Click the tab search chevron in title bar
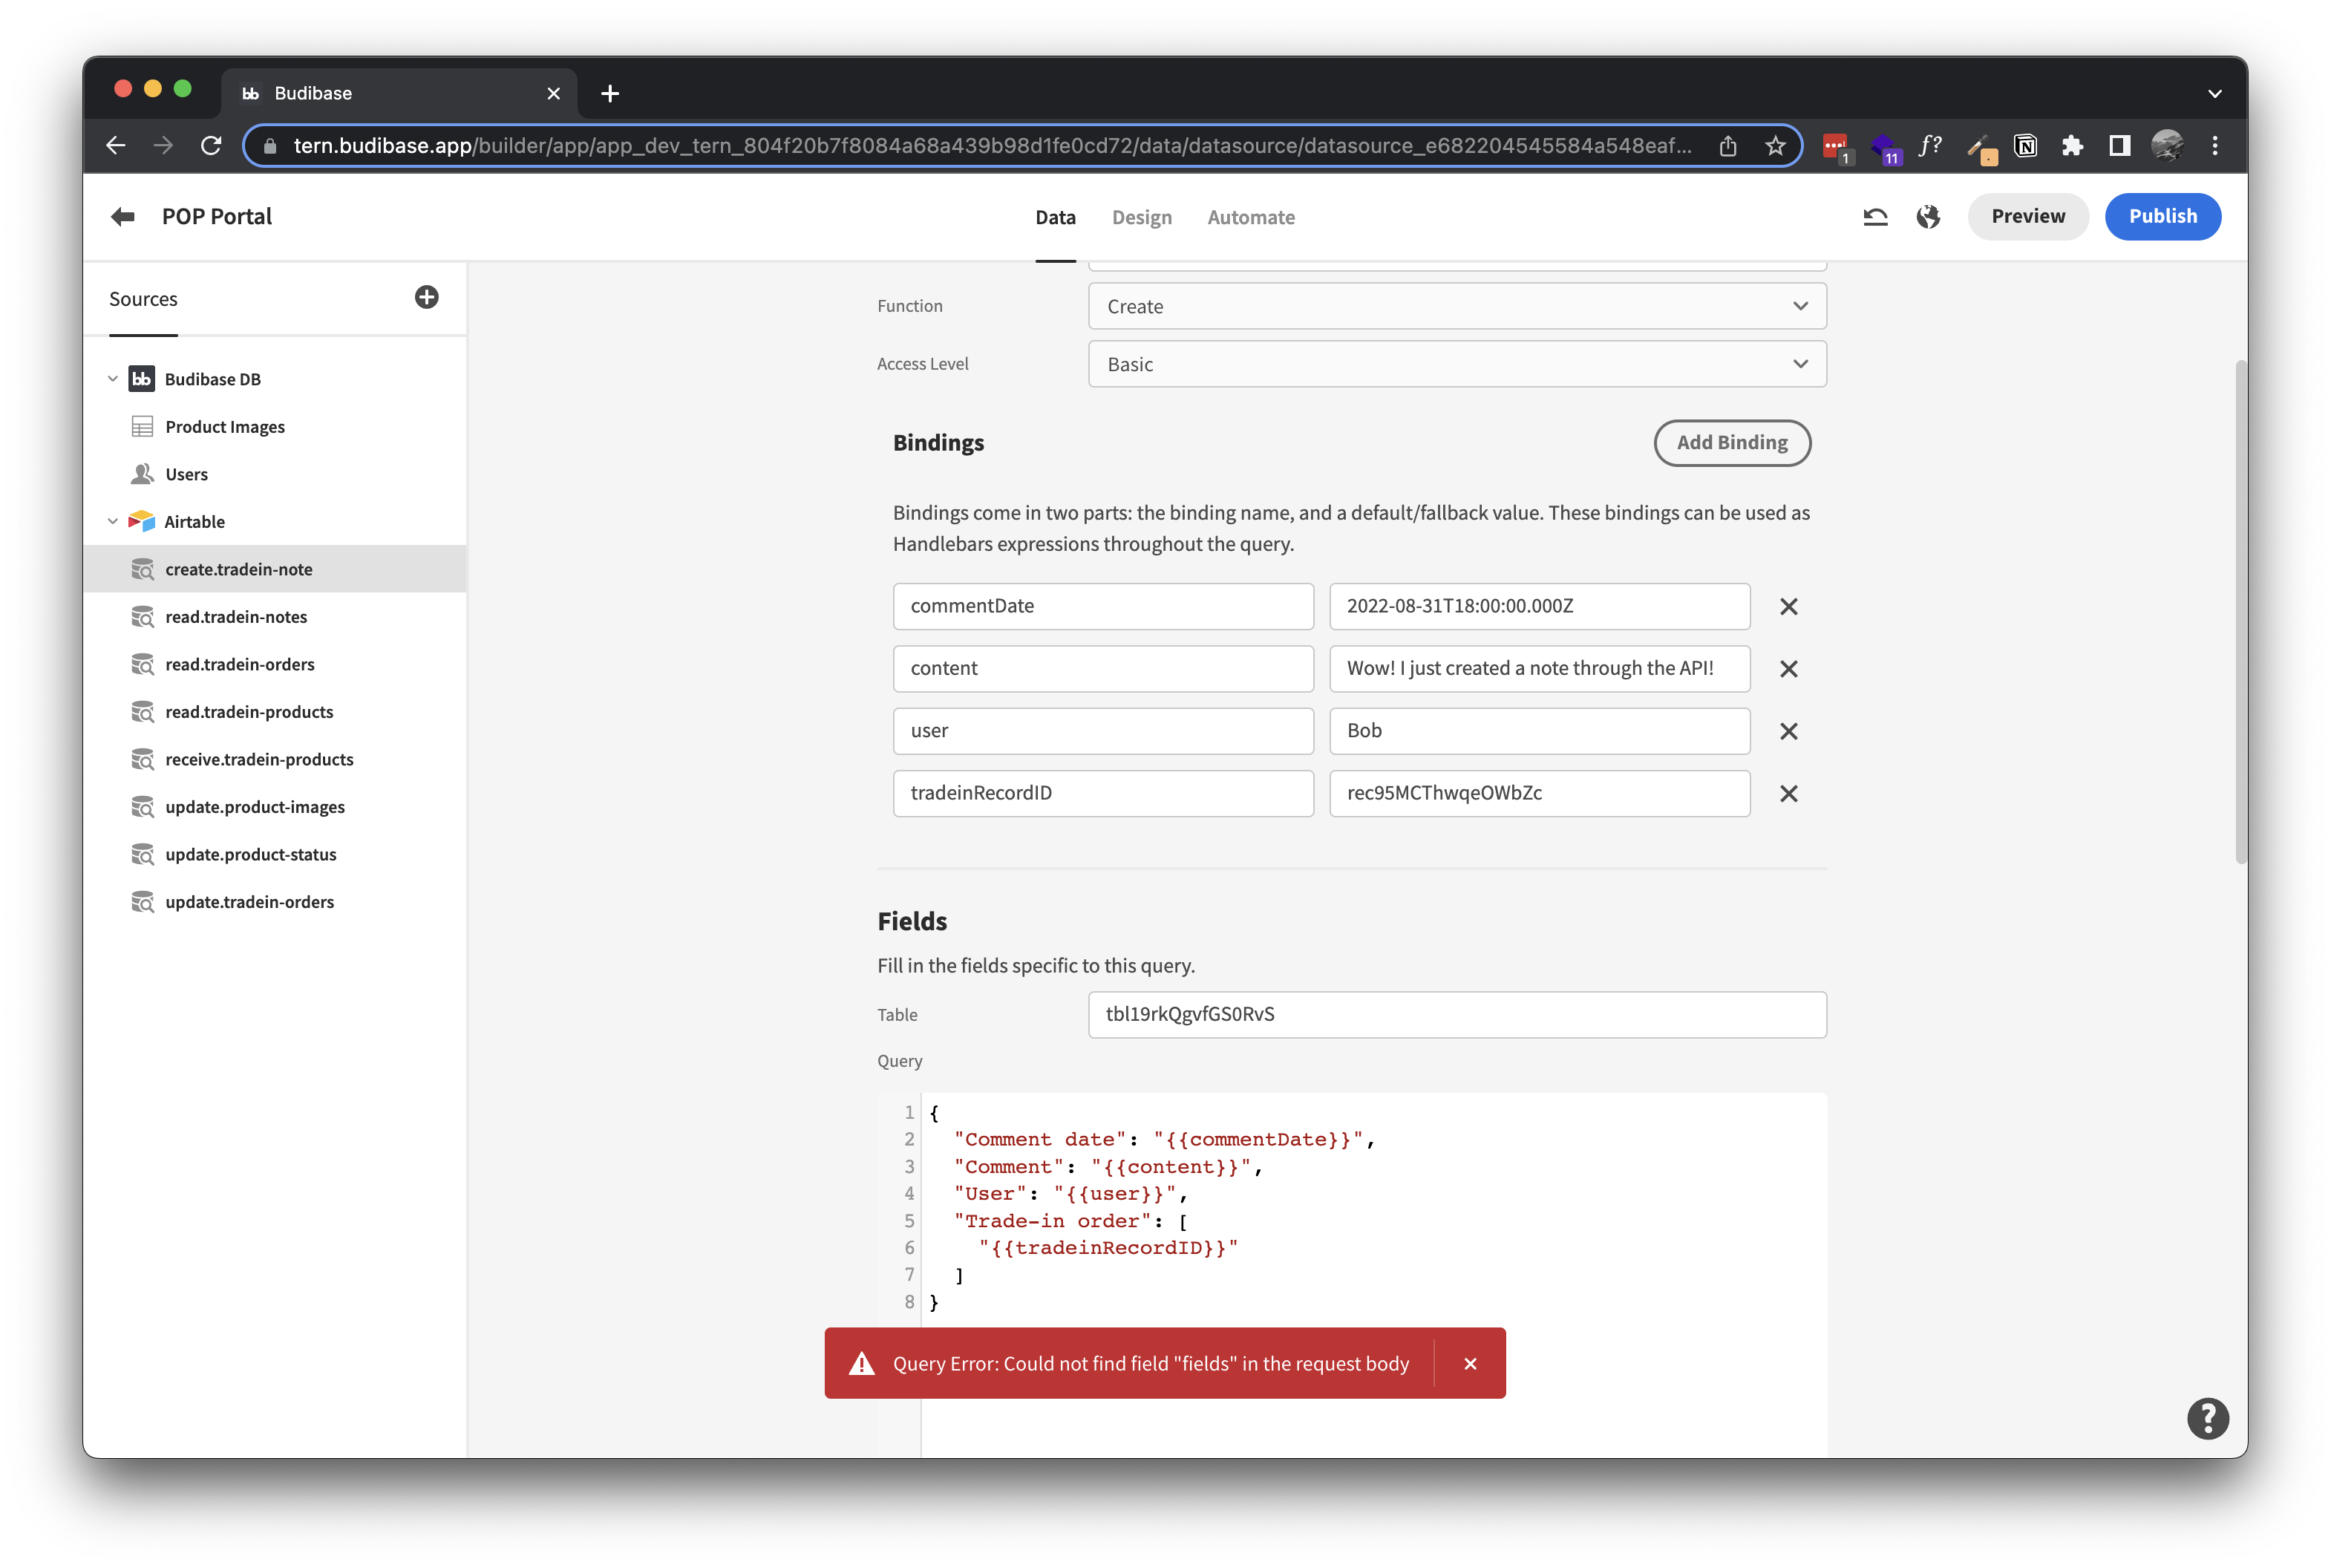The image size is (2331, 1568). (2215, 93)
